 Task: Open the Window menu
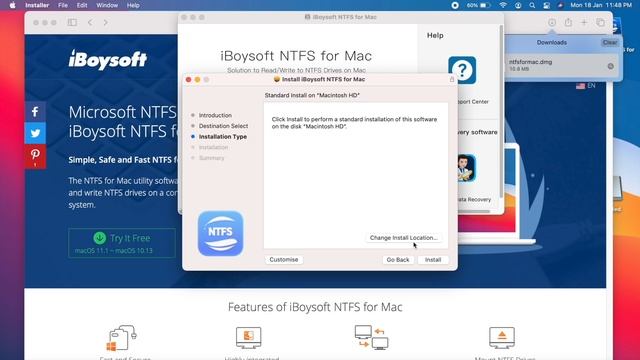[x=107, y=5]
